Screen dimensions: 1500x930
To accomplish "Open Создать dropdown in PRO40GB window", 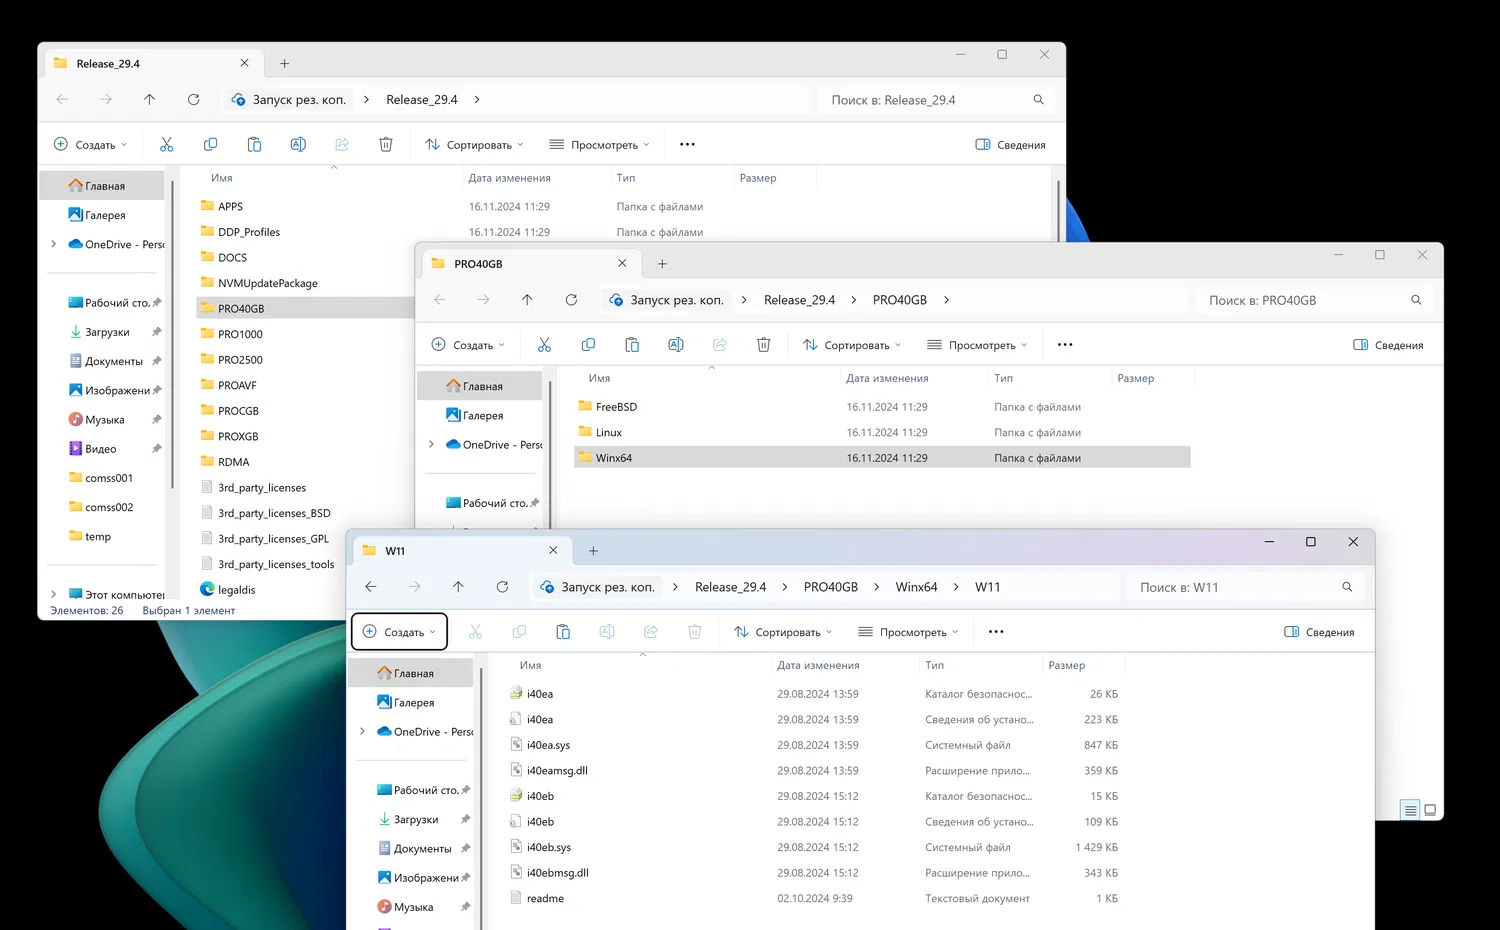I will click(x=468, y=345).
